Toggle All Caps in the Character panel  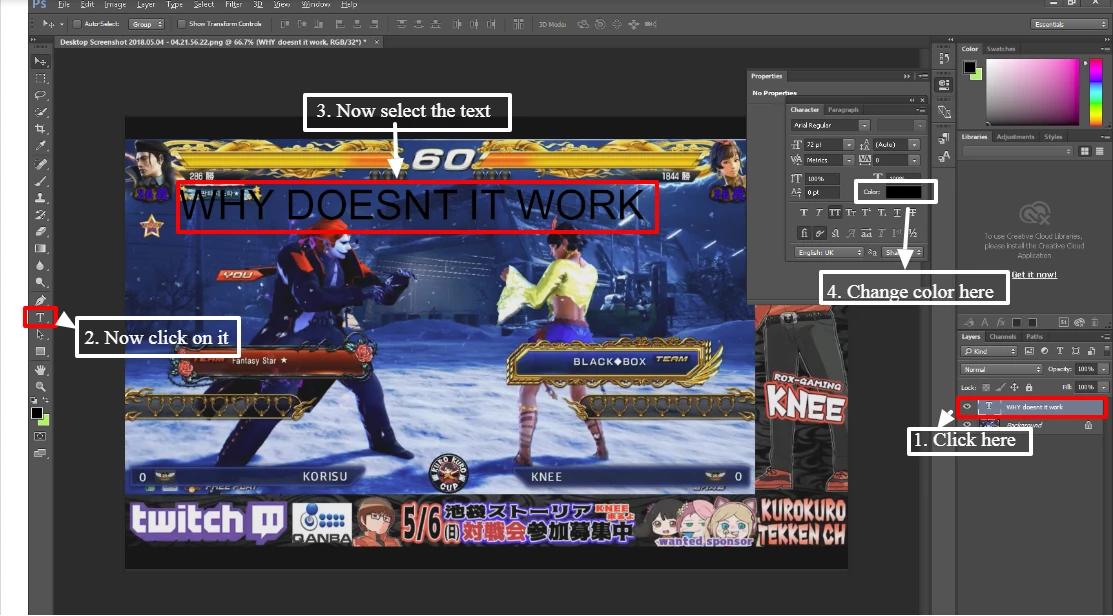click(x=835, y=213)
